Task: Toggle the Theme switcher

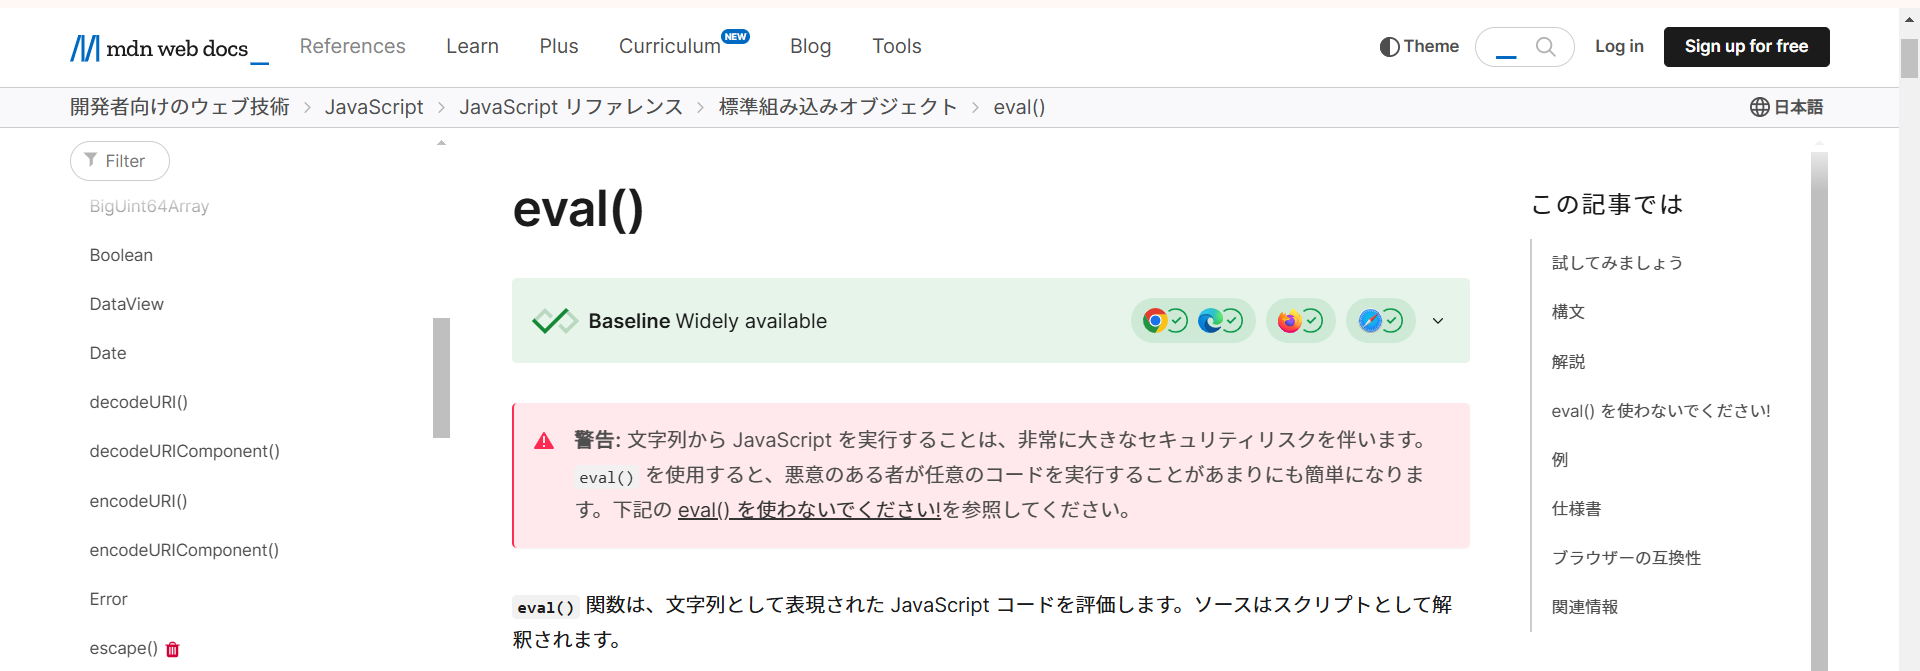Action: click(1419, 47)
